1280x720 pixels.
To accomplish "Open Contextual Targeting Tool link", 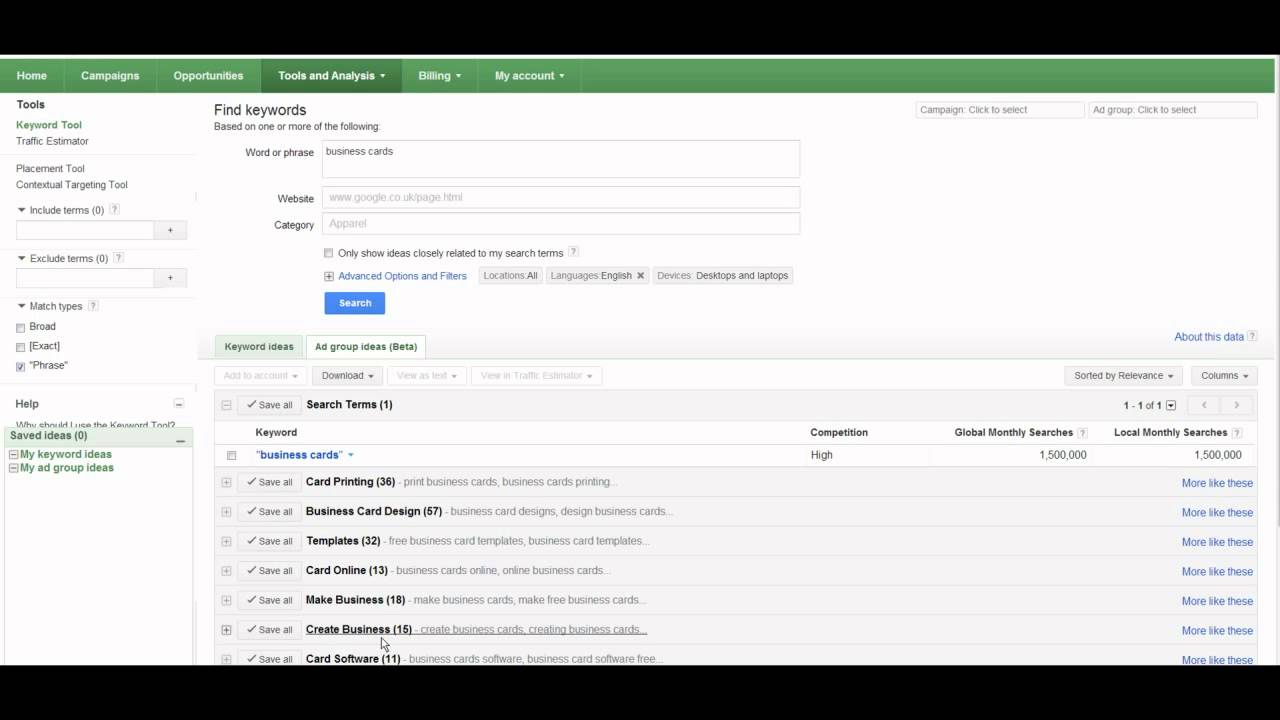I will click(72, 185).
